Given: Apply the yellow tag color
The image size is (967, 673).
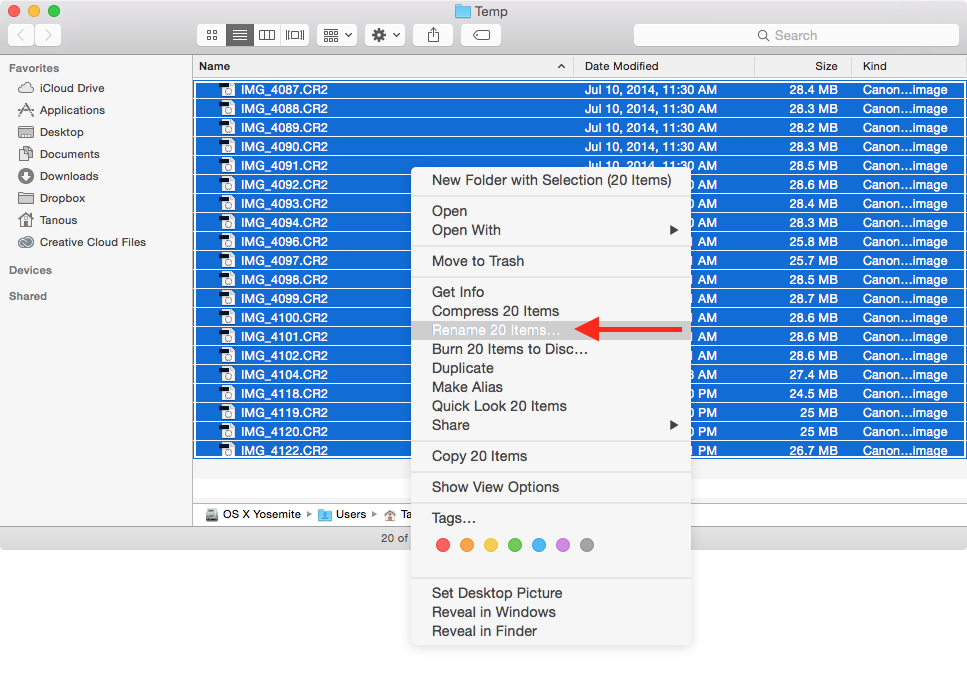Looking at the screenshot, I should point(491,545).
